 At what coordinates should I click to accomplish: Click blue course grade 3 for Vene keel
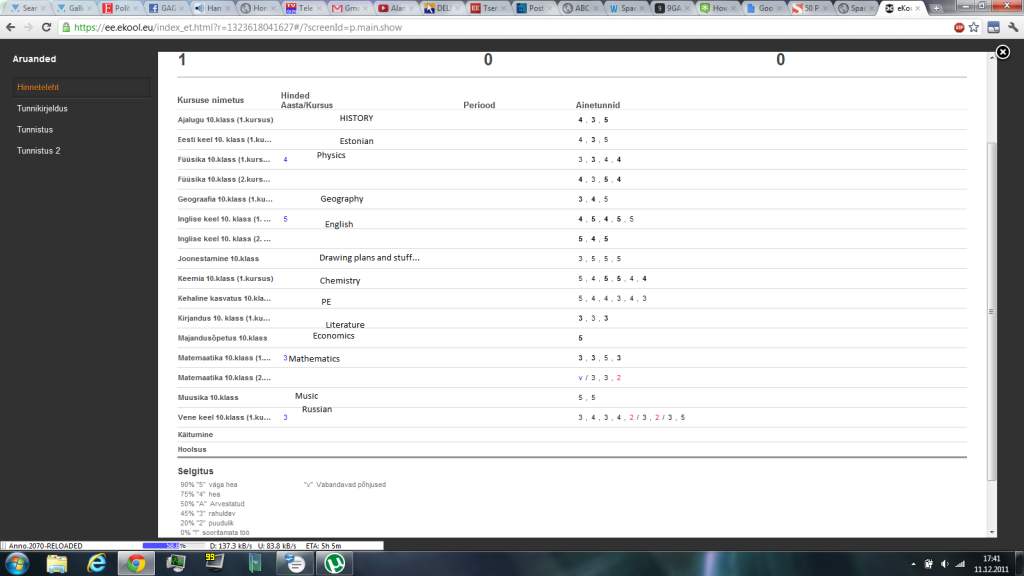tap(285, 417)
